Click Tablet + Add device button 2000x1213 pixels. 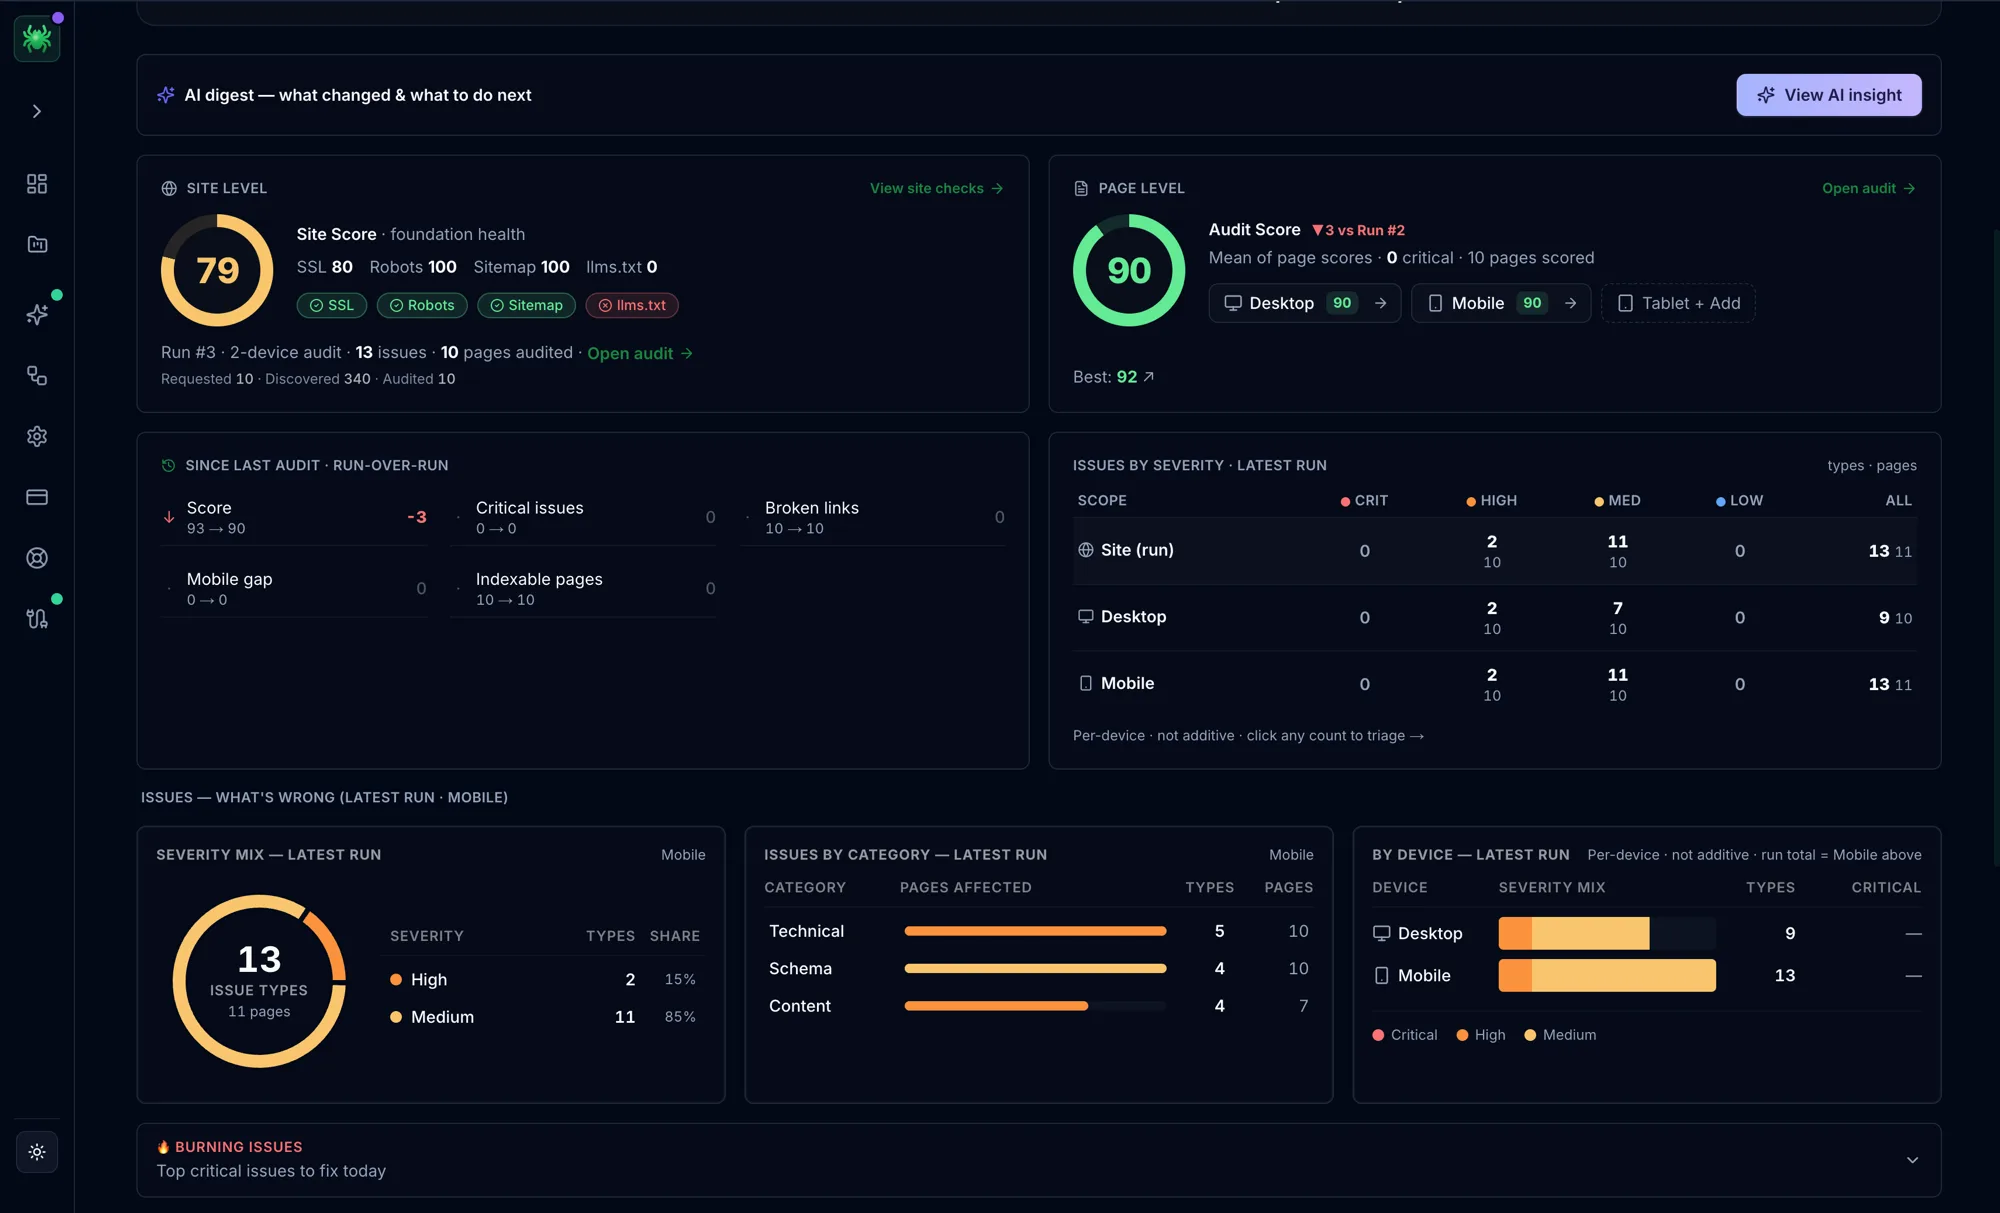tap(1678, 303)
